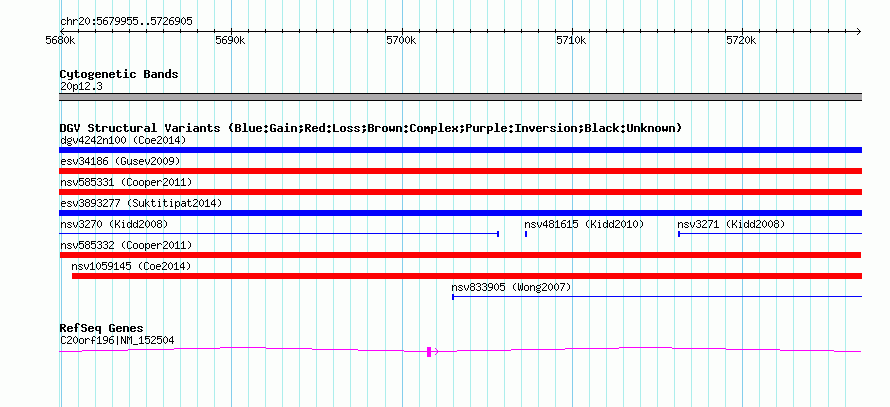The width and height of the screenshot is (890, 407).
Task: Click the chr20:5679955..5726905 coordinate label
Action: [126, 22]
